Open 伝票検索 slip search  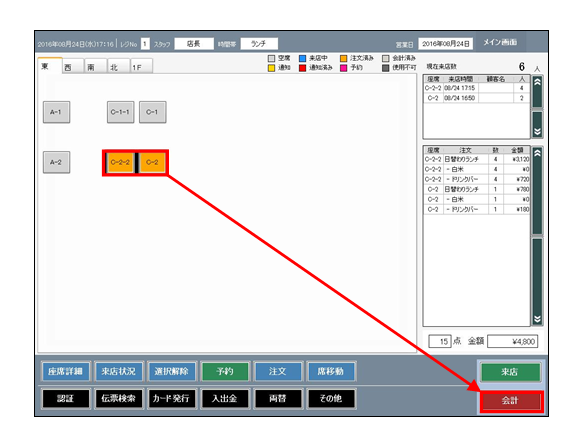(119, 399)
